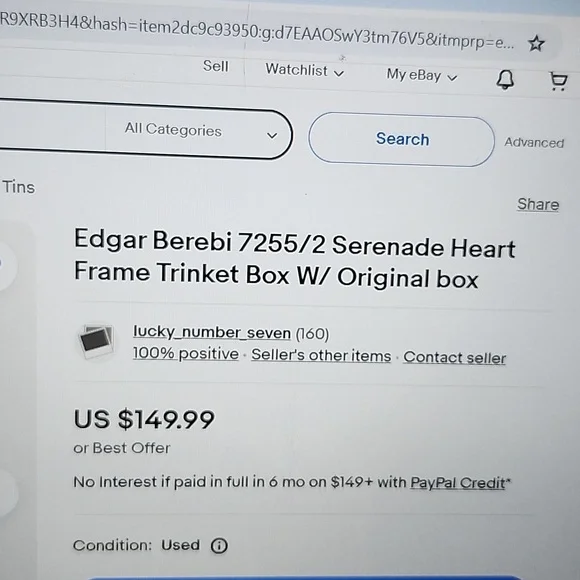
Task: Open lucky_number_seven seller profile
Action: pos(212,332)
